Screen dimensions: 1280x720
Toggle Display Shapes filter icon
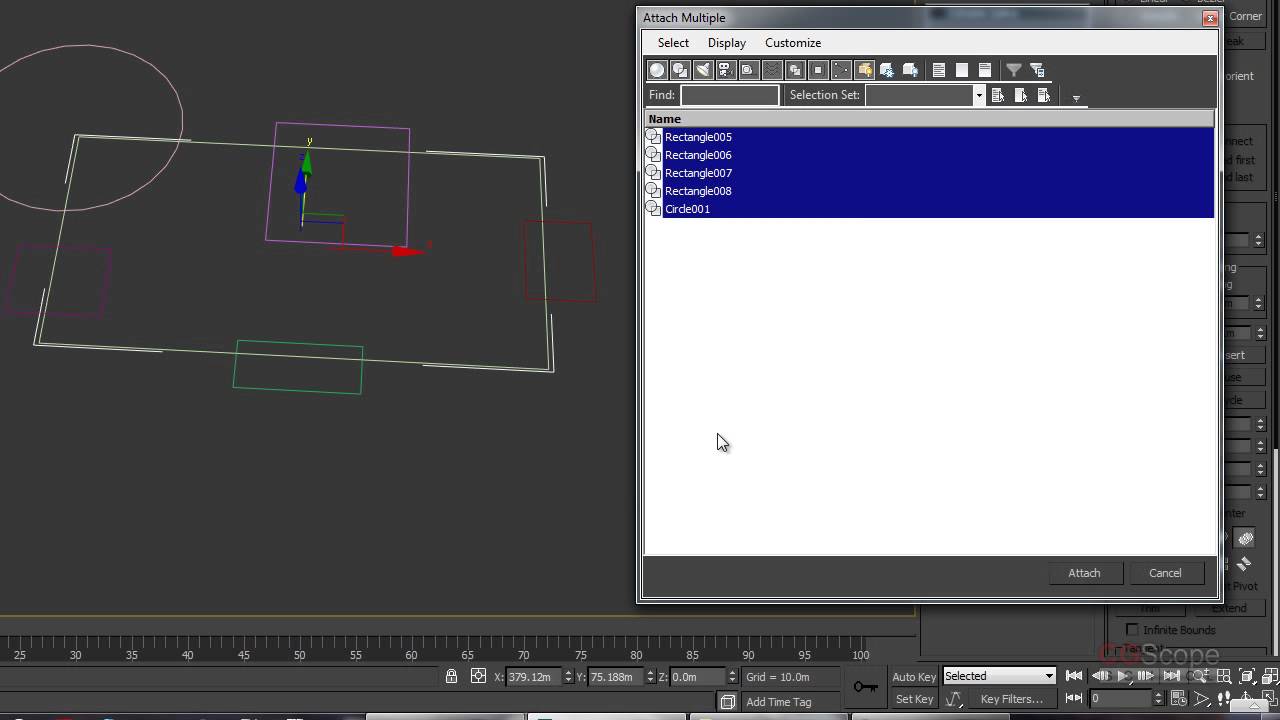pos(680,70)
